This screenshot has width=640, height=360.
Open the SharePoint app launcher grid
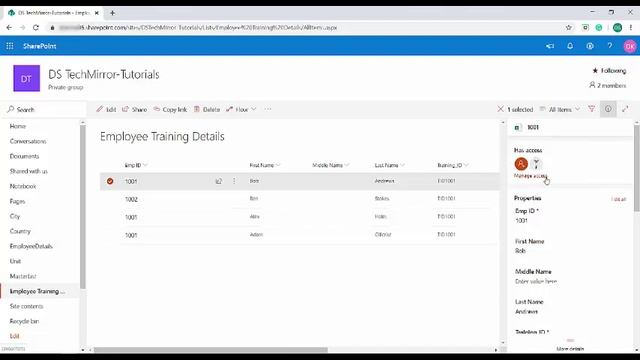tap(10, 46)
